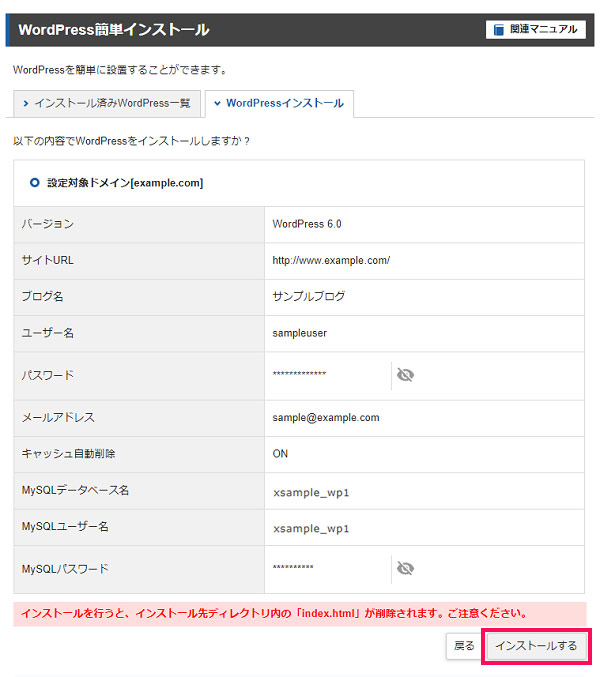Click the WordPress簡単インストール header title
600x677 pixels.
114,30
